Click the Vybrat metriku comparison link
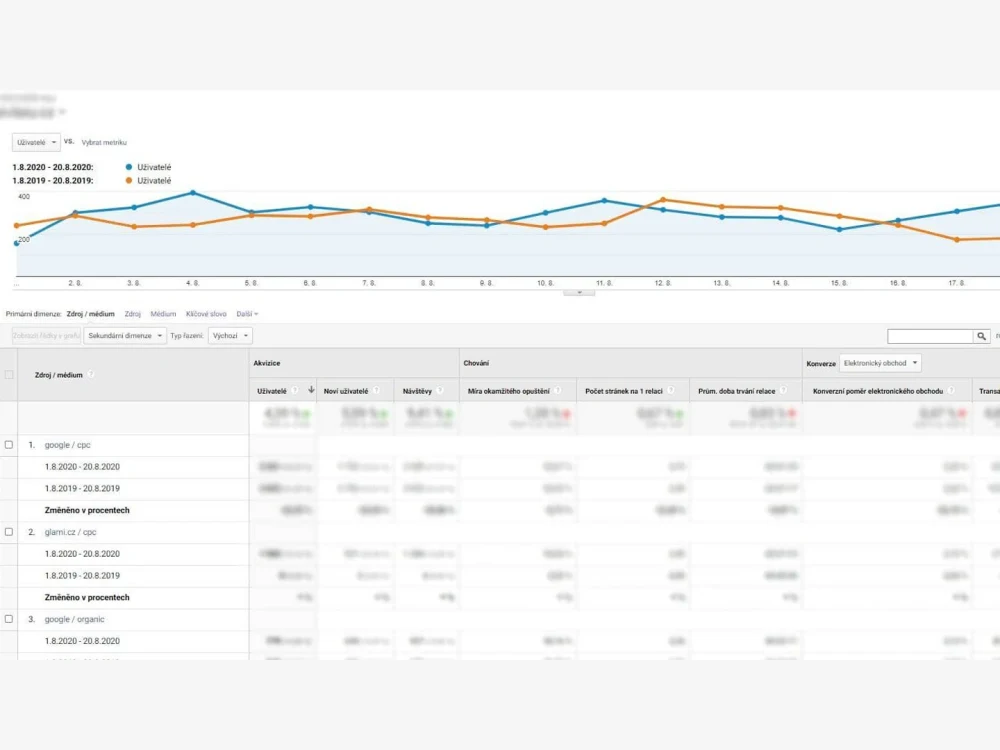Image resolution: width=1000 pixels, height=750 pixels. [104, 142]
